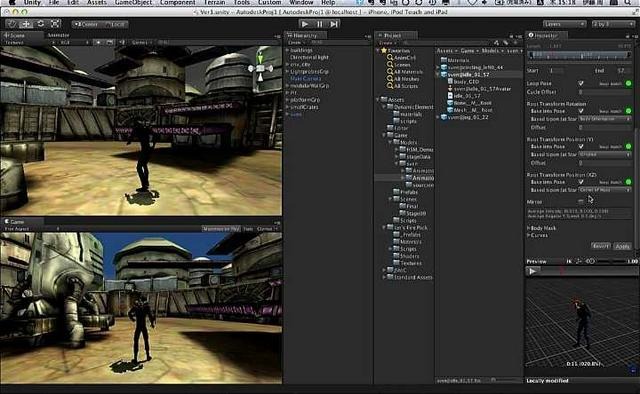Toggle Bake Into Pose under Root Transform Position (XZ)
This screenshot has height=394, width=640.
[581, 182]
